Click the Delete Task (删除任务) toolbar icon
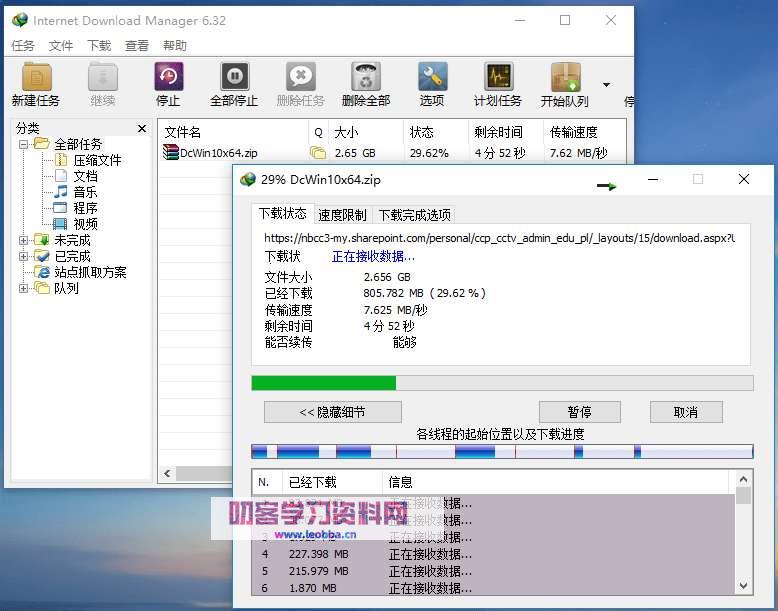The image size is (778, 611). click(x=301, y=77)
